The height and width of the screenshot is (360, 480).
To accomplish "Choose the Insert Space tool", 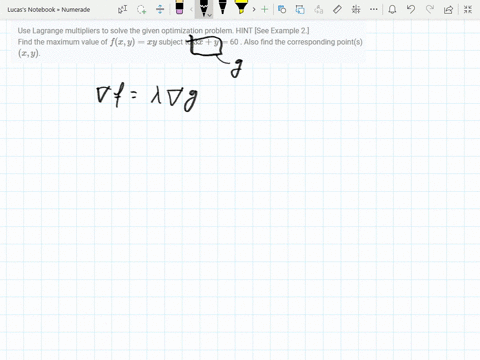I will (x=160, y=9).
